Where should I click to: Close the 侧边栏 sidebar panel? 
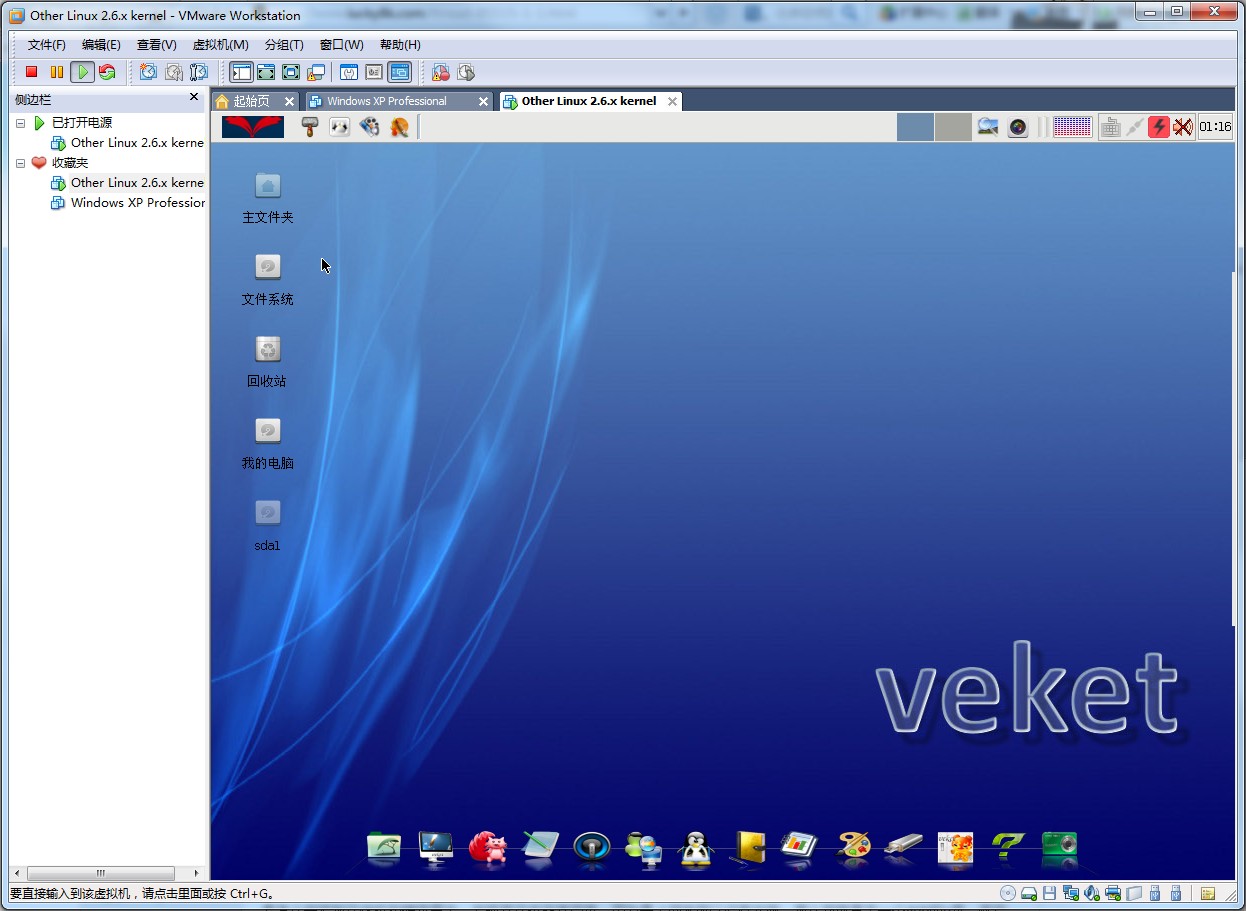tap(194, 97)
